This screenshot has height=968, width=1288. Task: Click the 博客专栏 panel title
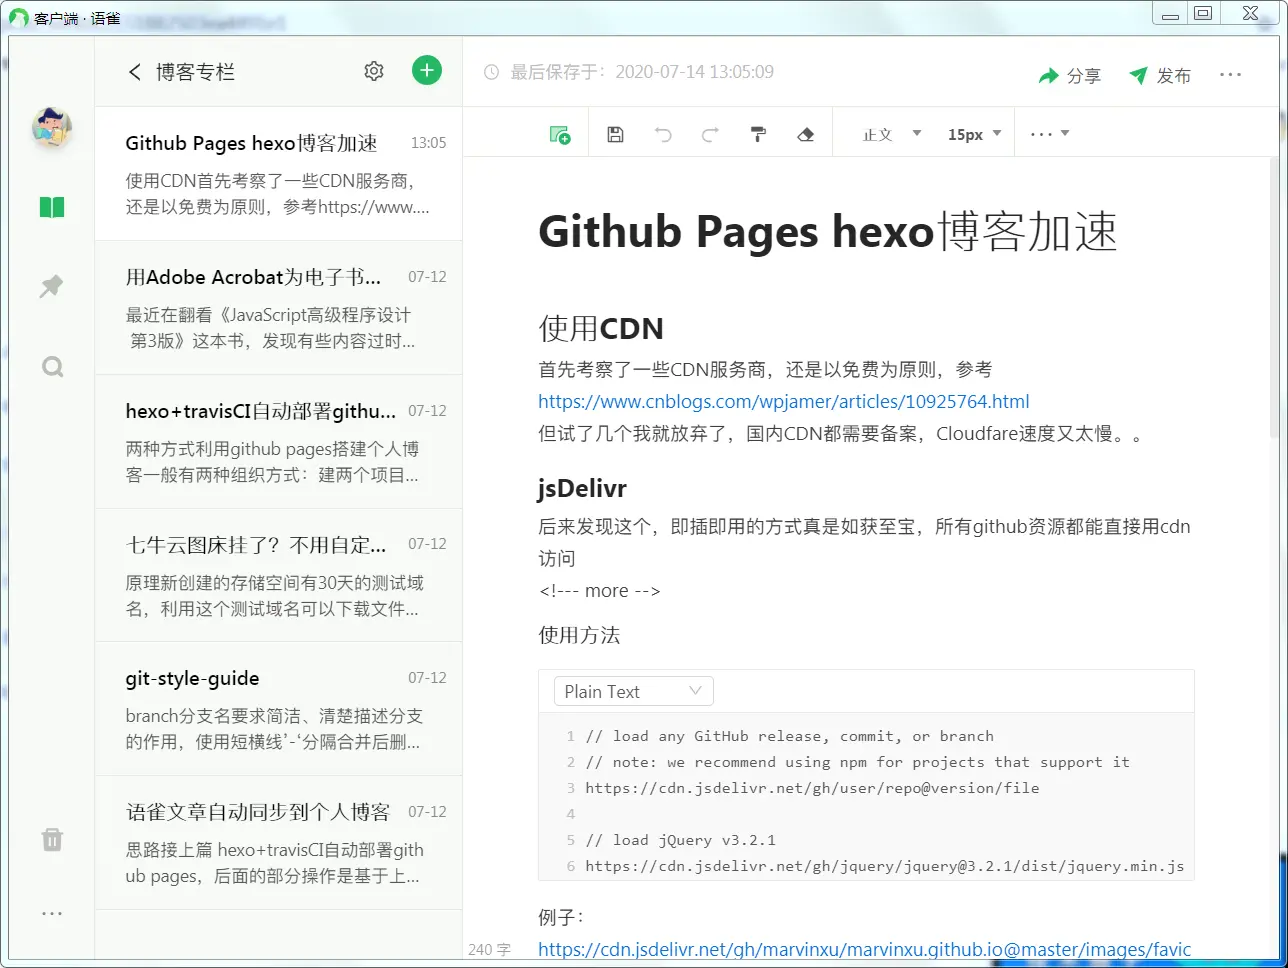pyautogui.click(x=195, y=72)
